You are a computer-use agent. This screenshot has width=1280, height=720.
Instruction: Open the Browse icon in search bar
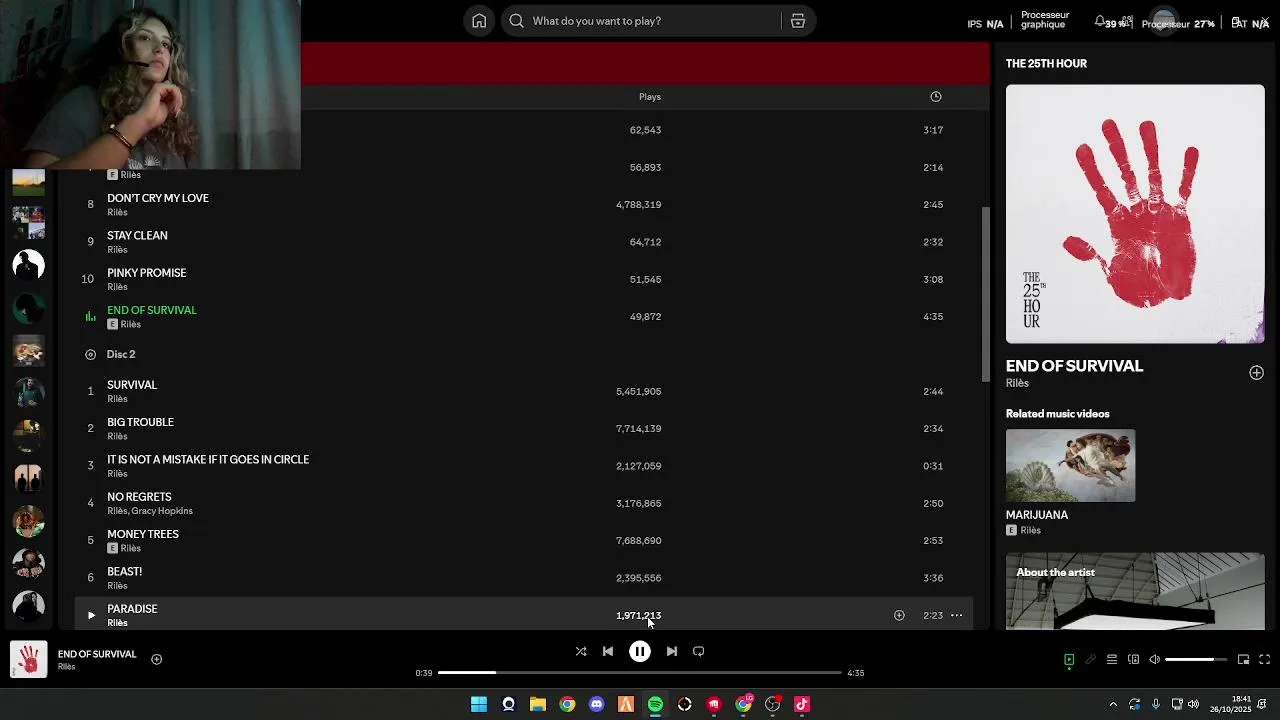click(798, 21)
